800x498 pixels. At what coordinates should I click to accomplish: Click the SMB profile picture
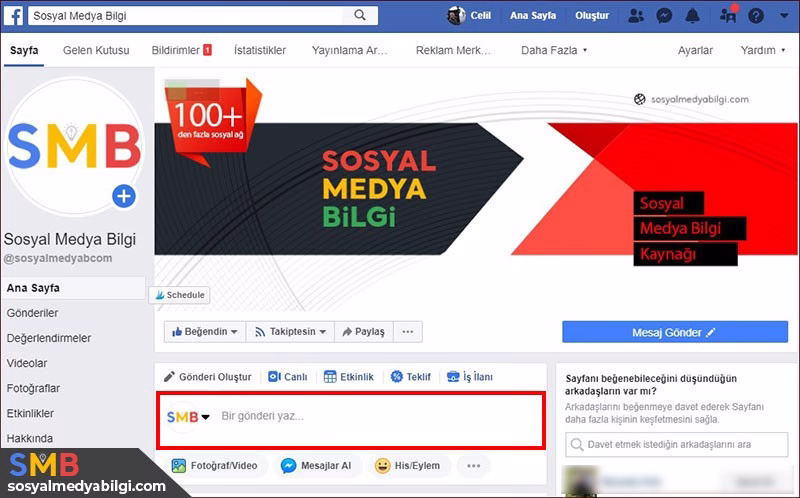(x=74, y=147)
